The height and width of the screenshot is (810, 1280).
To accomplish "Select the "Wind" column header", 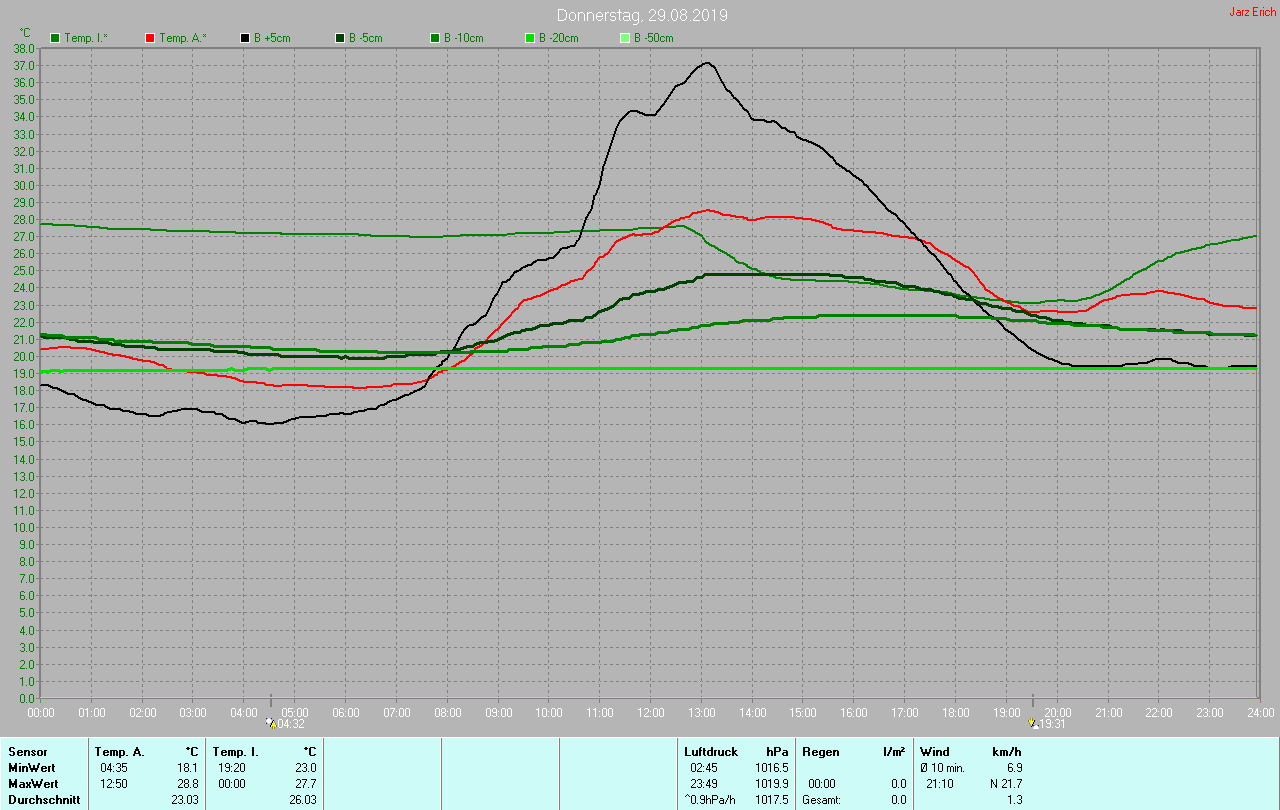I will click(934, 751).
